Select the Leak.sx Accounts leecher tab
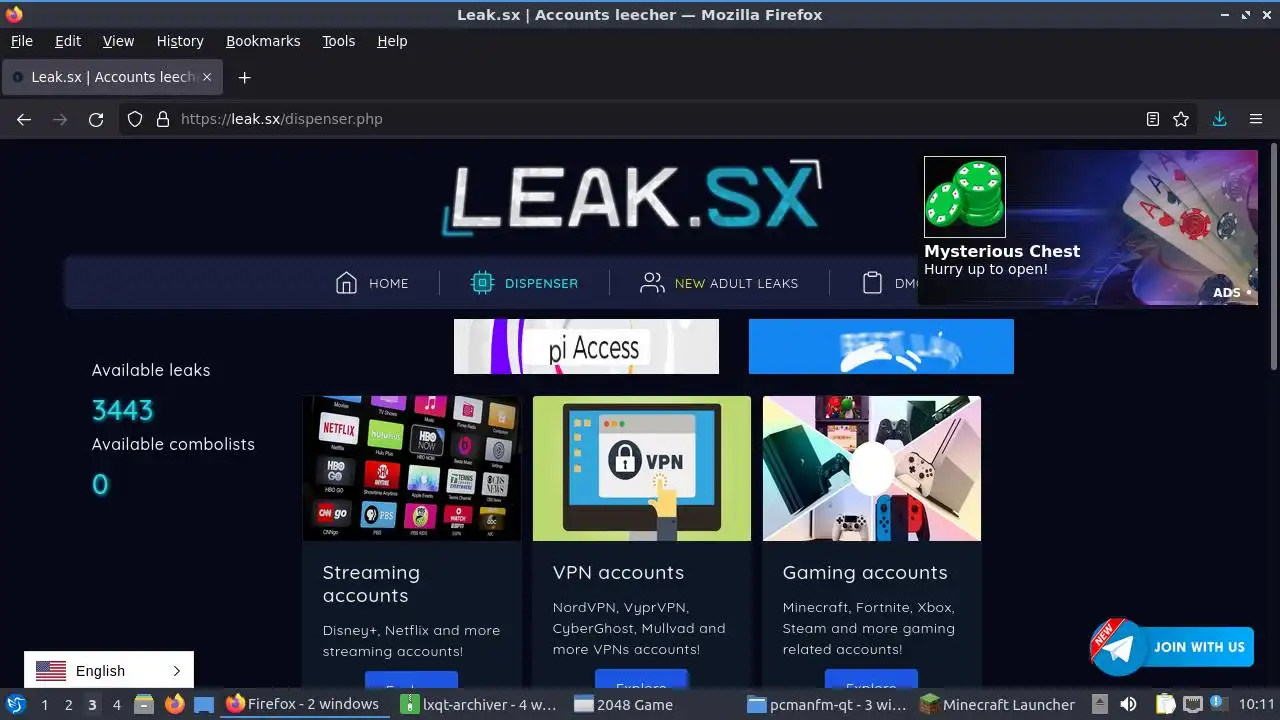Image resolution: width=1280 pixels, height=720 pixels. [x=111, y=77]
